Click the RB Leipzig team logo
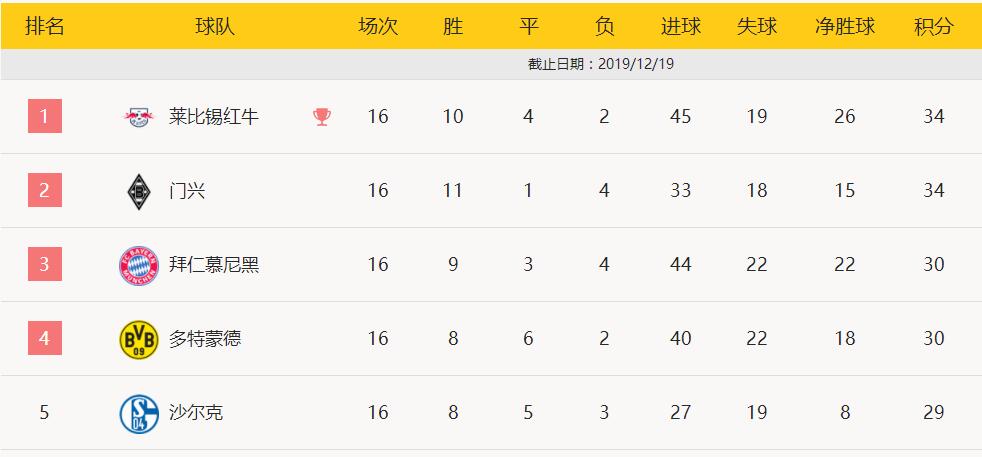 pyautogui.click(x=138, y=116)
